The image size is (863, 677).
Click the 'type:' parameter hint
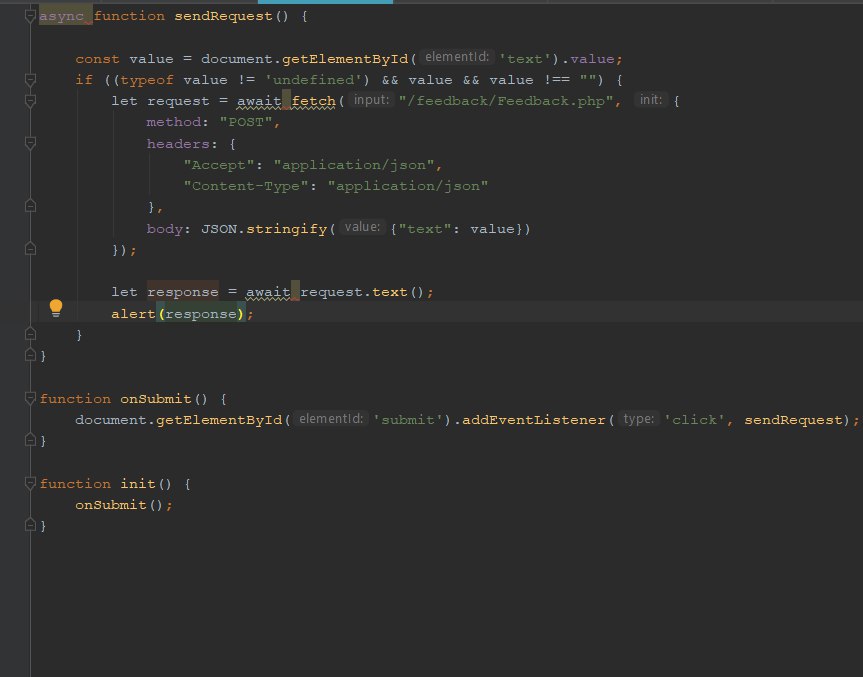638,419
